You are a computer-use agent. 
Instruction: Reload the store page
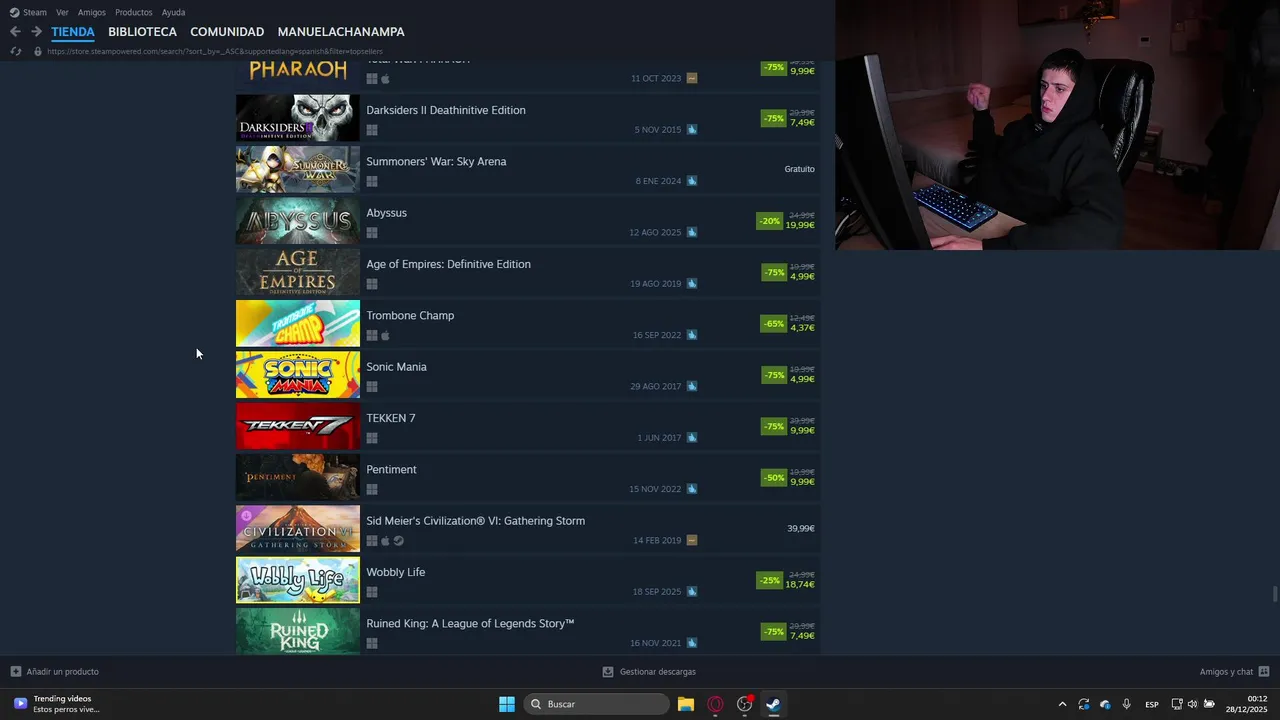coord(15,51)
